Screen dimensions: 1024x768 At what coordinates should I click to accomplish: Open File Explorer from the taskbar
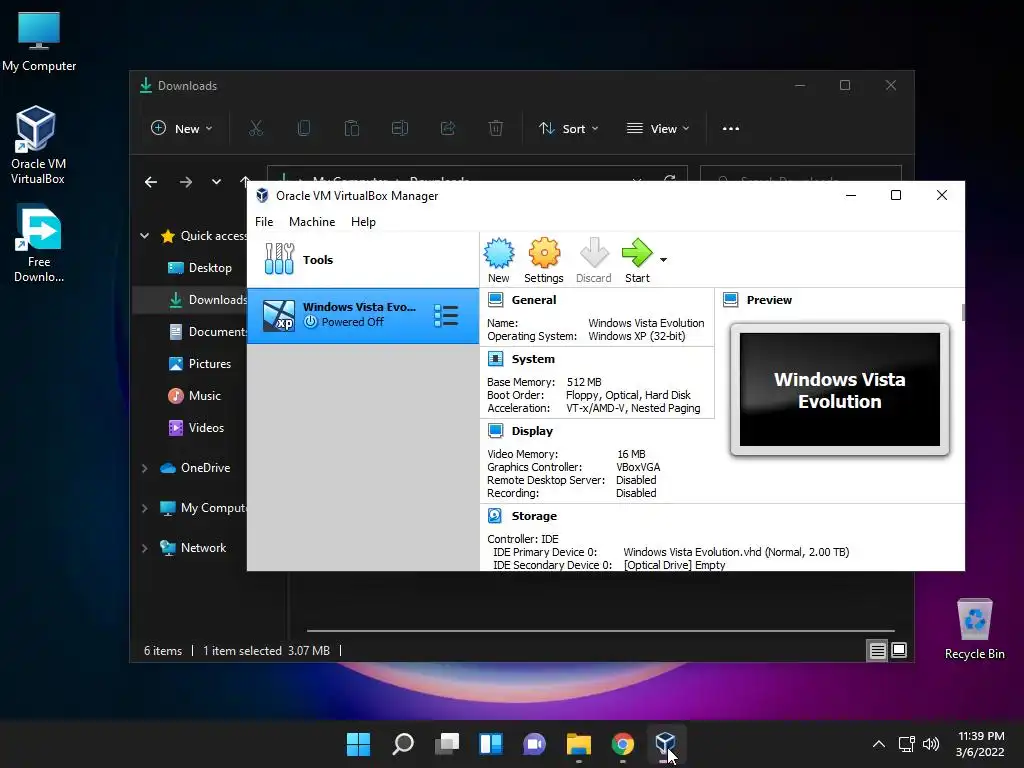[579, 744]
